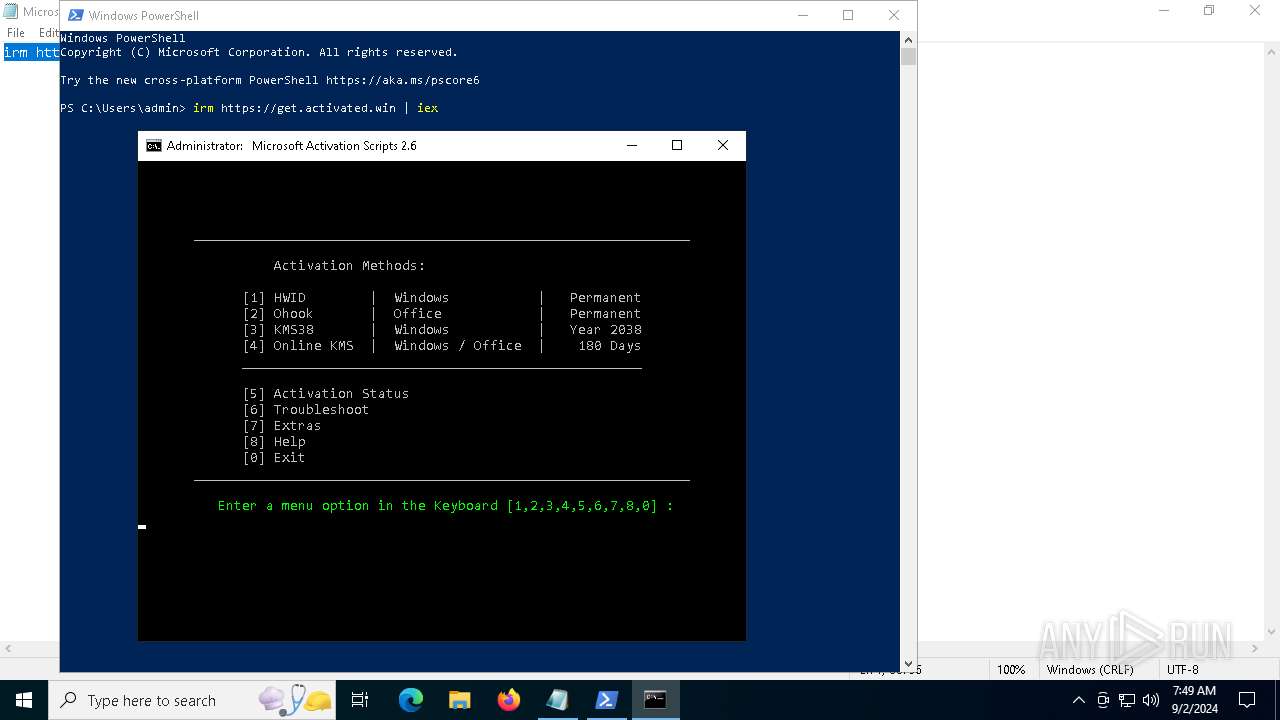Open File Explorer from the taskbar
Image resolution: width=1280 pixels, height=720 pixels.
click(x=460, y=700)
